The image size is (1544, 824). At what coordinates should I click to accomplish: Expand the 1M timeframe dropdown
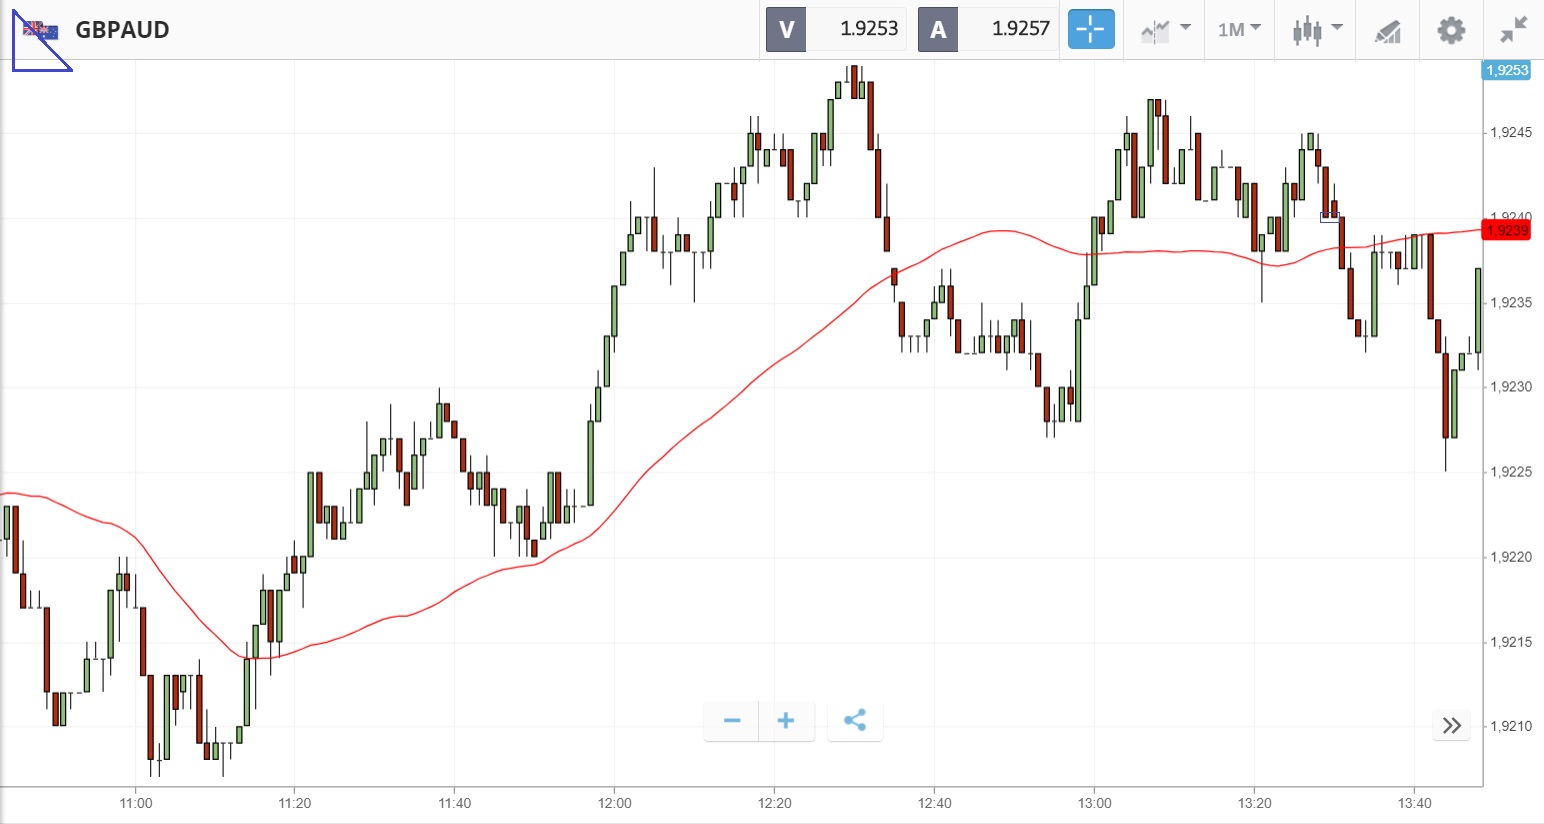pos(1239,30)
